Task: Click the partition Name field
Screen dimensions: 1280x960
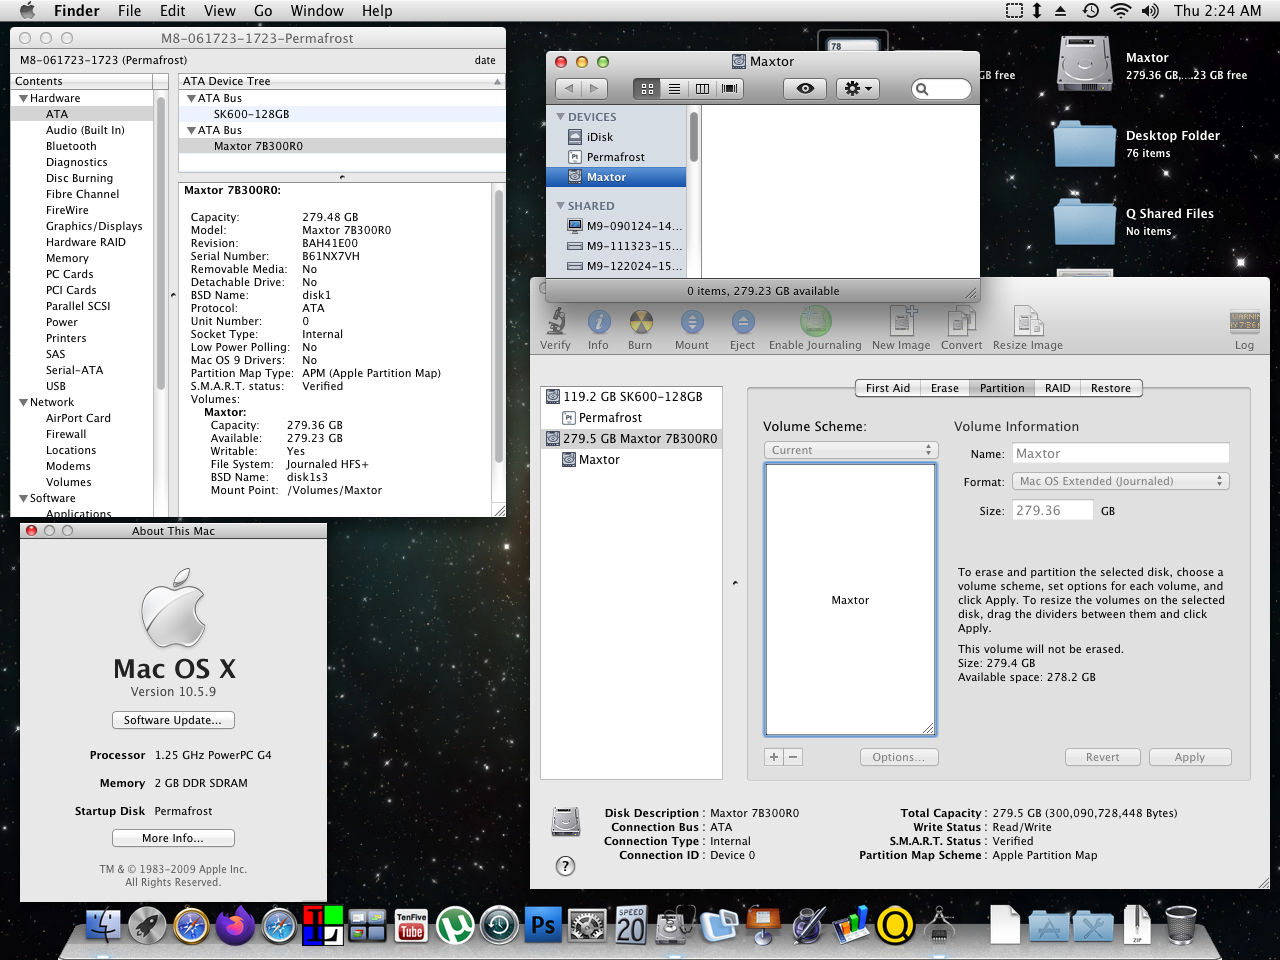Action: coord(1120,453)
